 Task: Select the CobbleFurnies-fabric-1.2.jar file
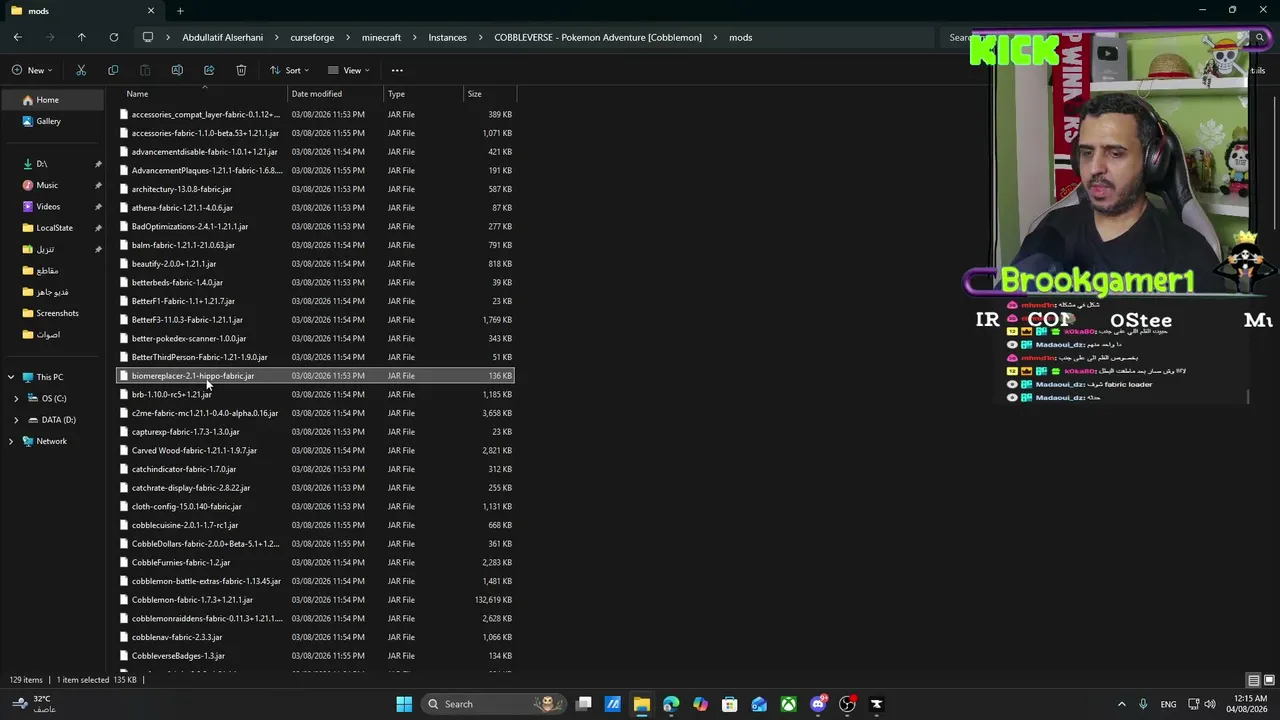316,562
